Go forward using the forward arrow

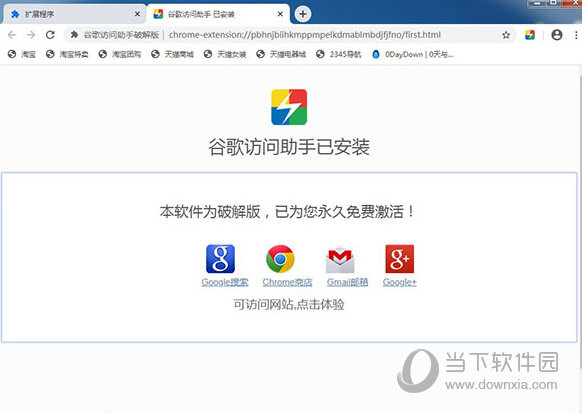(x=31, y=35)
